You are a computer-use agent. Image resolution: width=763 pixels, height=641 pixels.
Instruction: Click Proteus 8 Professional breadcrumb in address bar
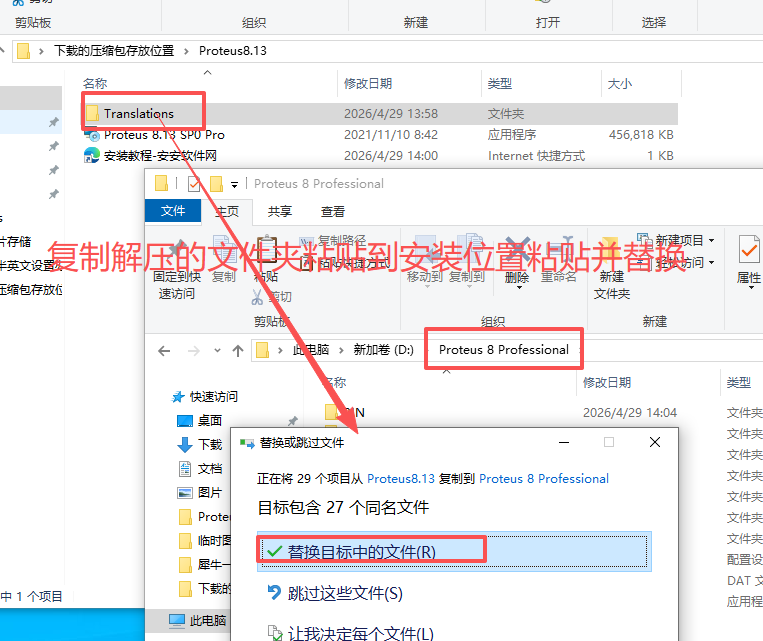tap(504, 349)
